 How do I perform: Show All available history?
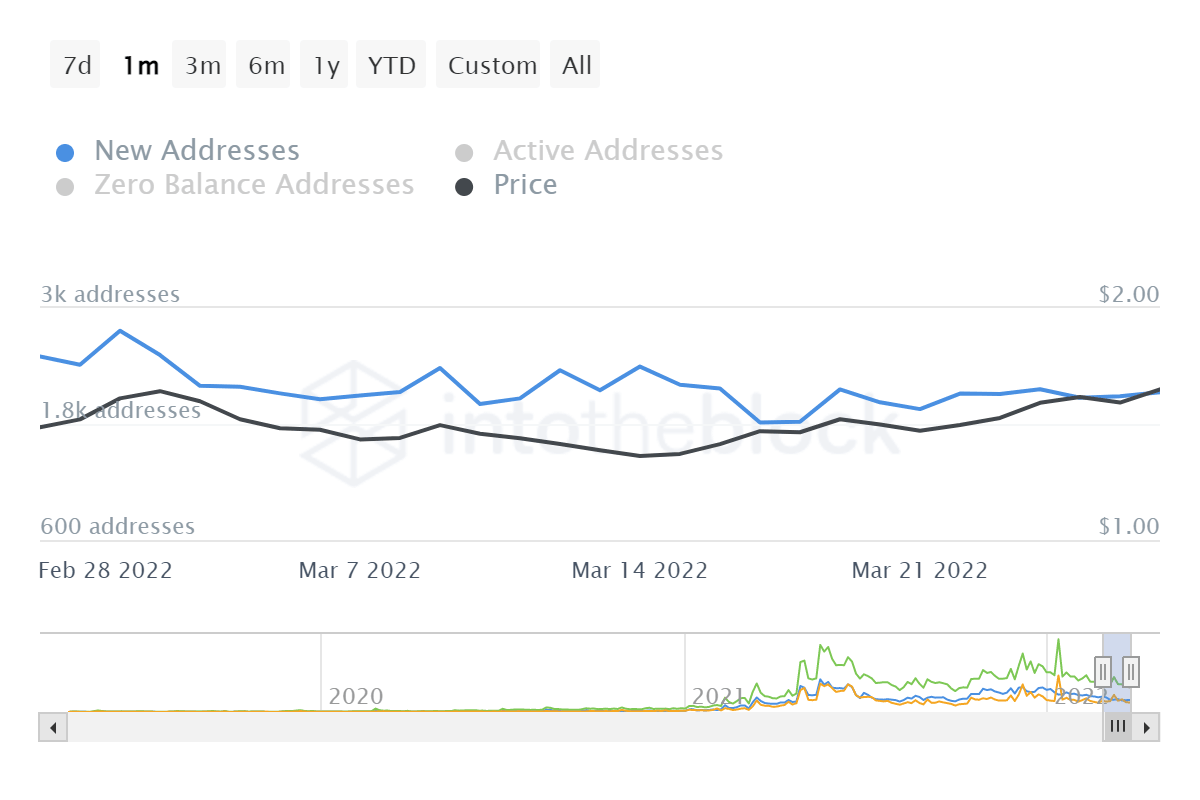click(x=576, y=66)
